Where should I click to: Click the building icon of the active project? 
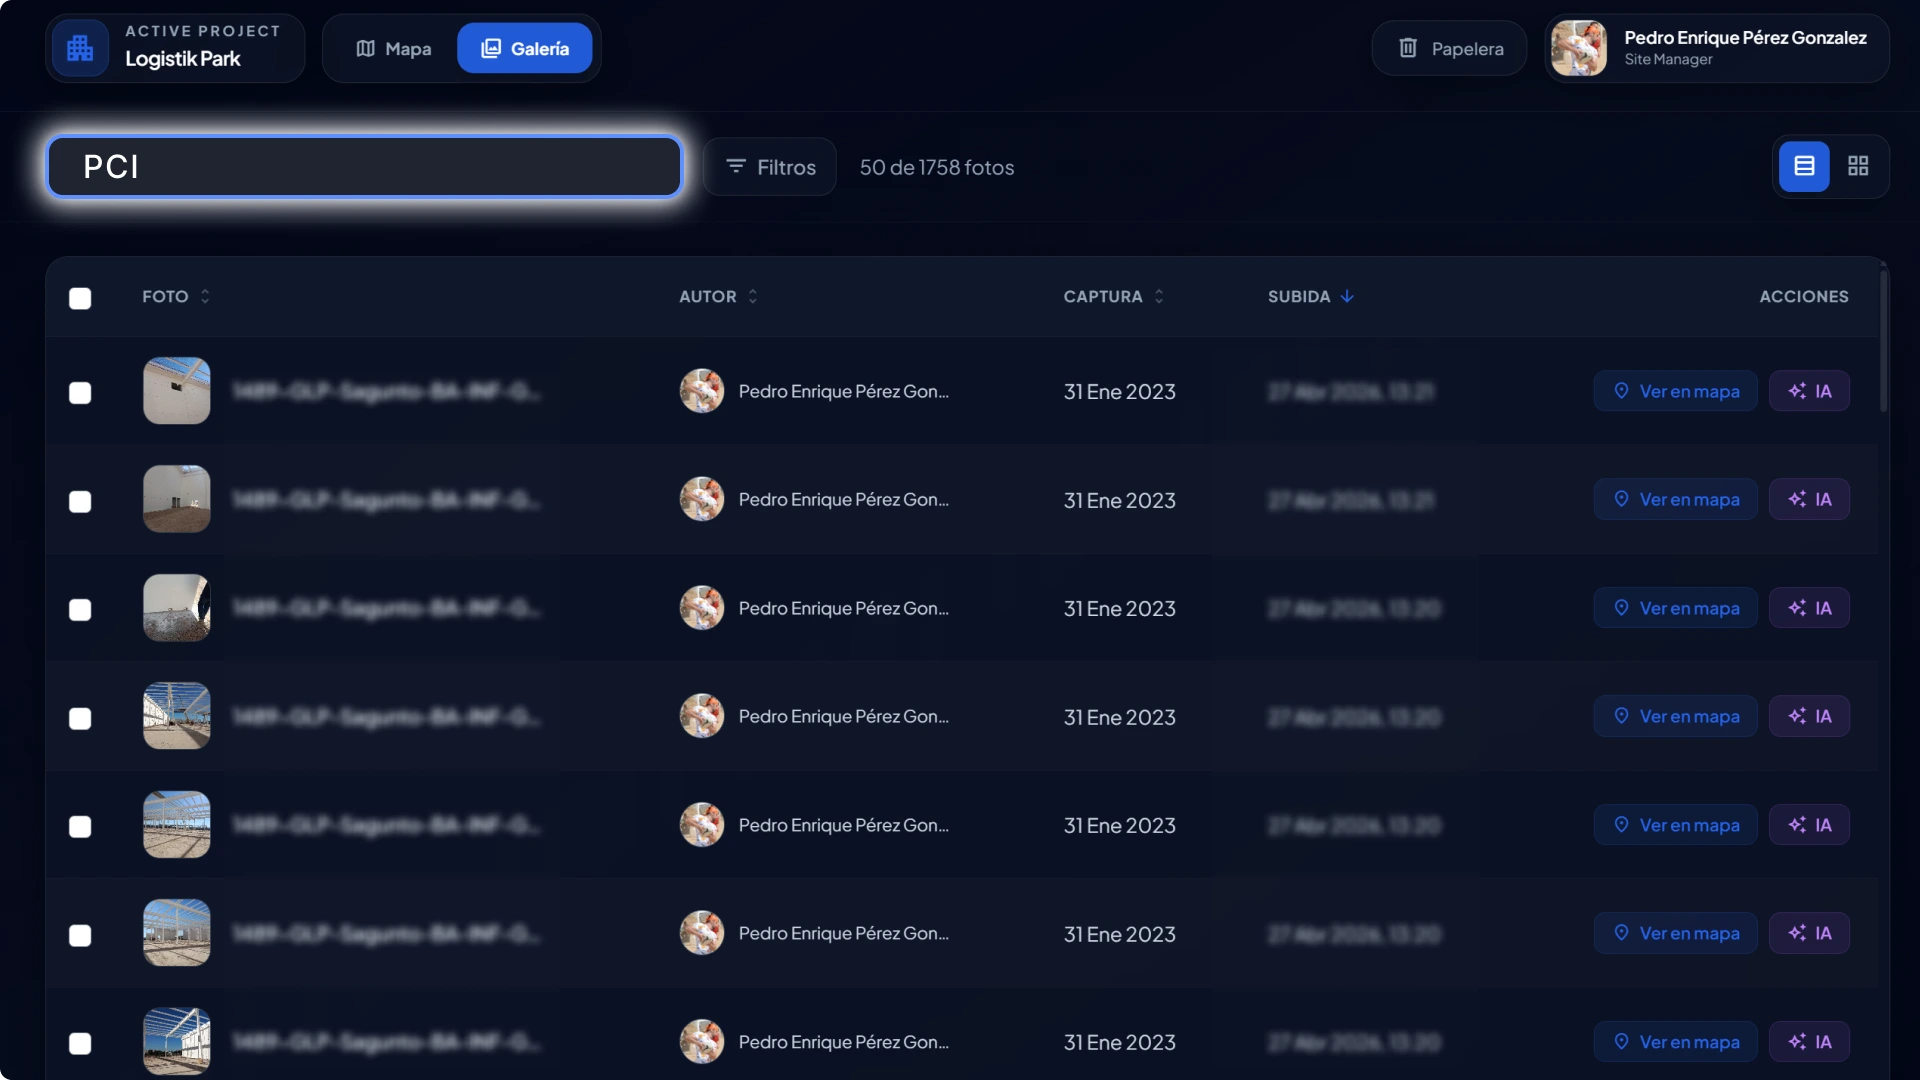[80, 48]
